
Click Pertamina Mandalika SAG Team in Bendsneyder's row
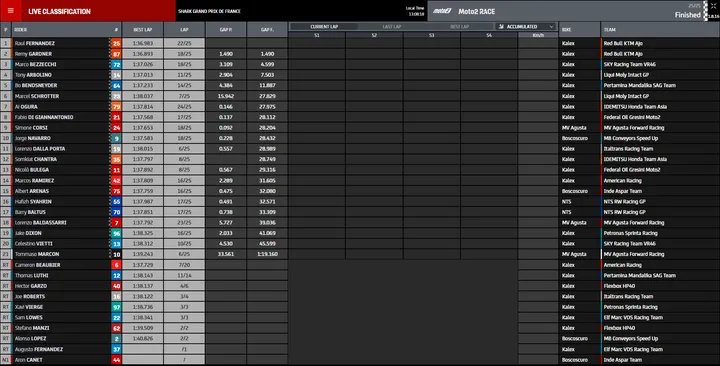640,85
